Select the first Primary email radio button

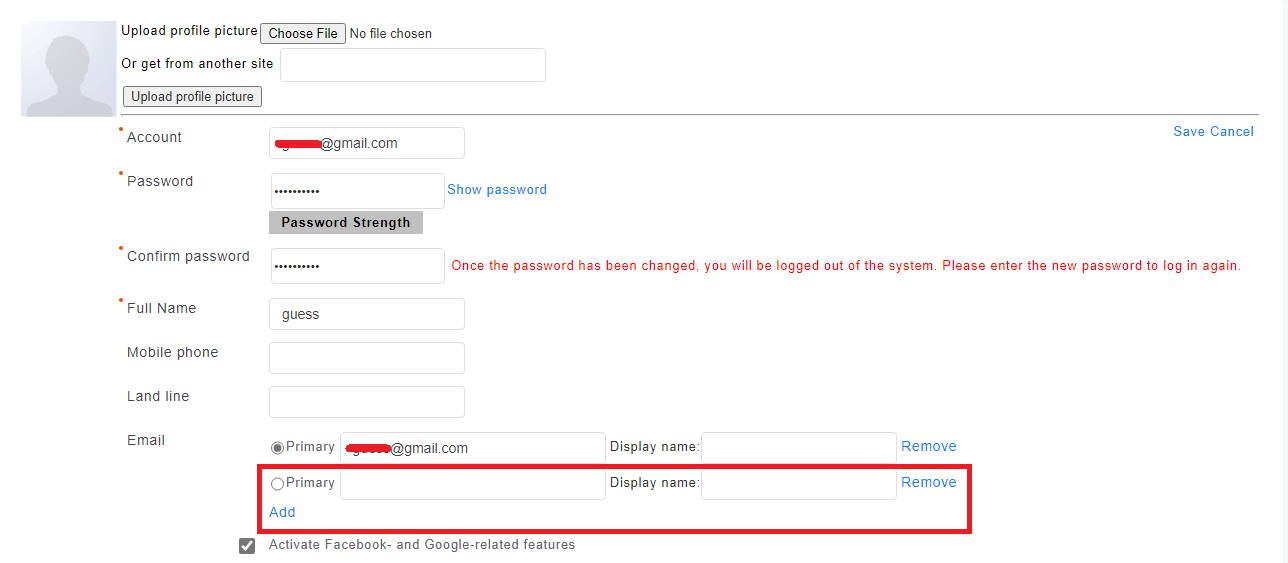(277, 448)
